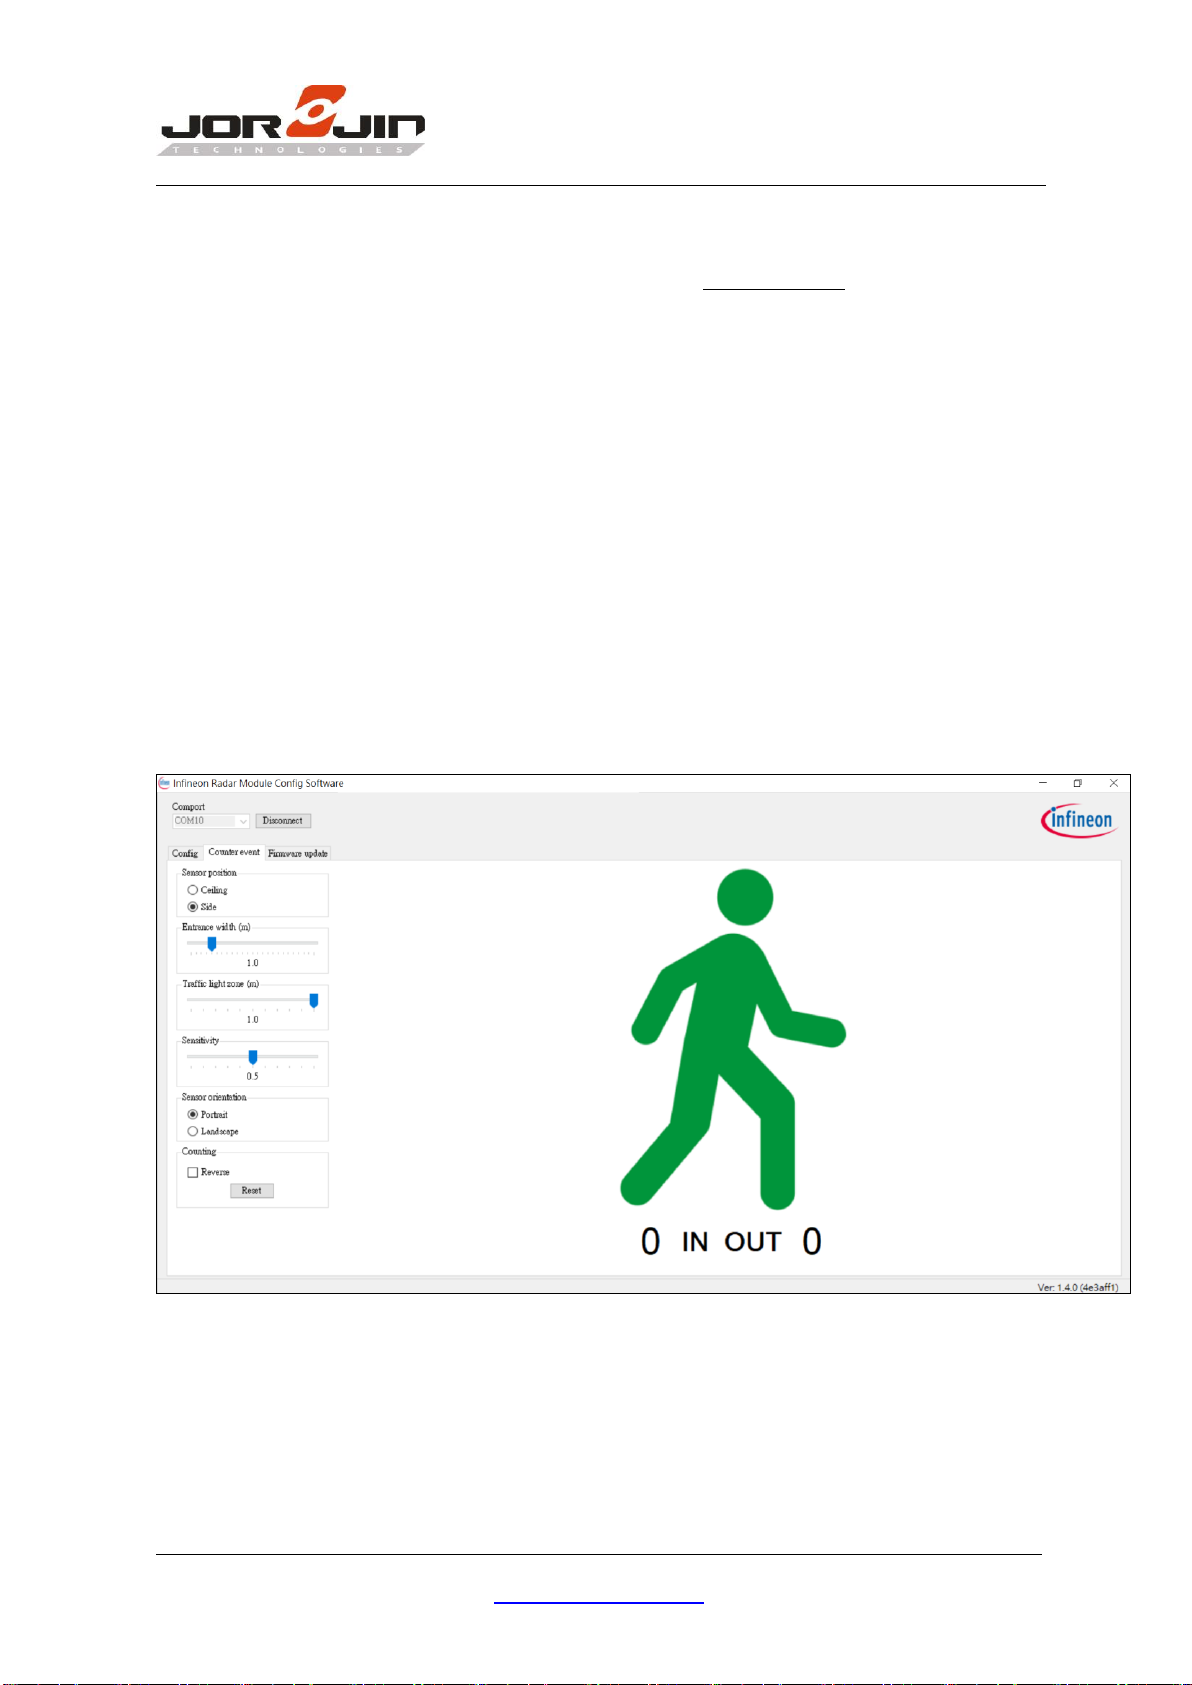Click the green walking person graphic
Viewport: 1192px width, 1685px height.
(x=733, y=1039)
